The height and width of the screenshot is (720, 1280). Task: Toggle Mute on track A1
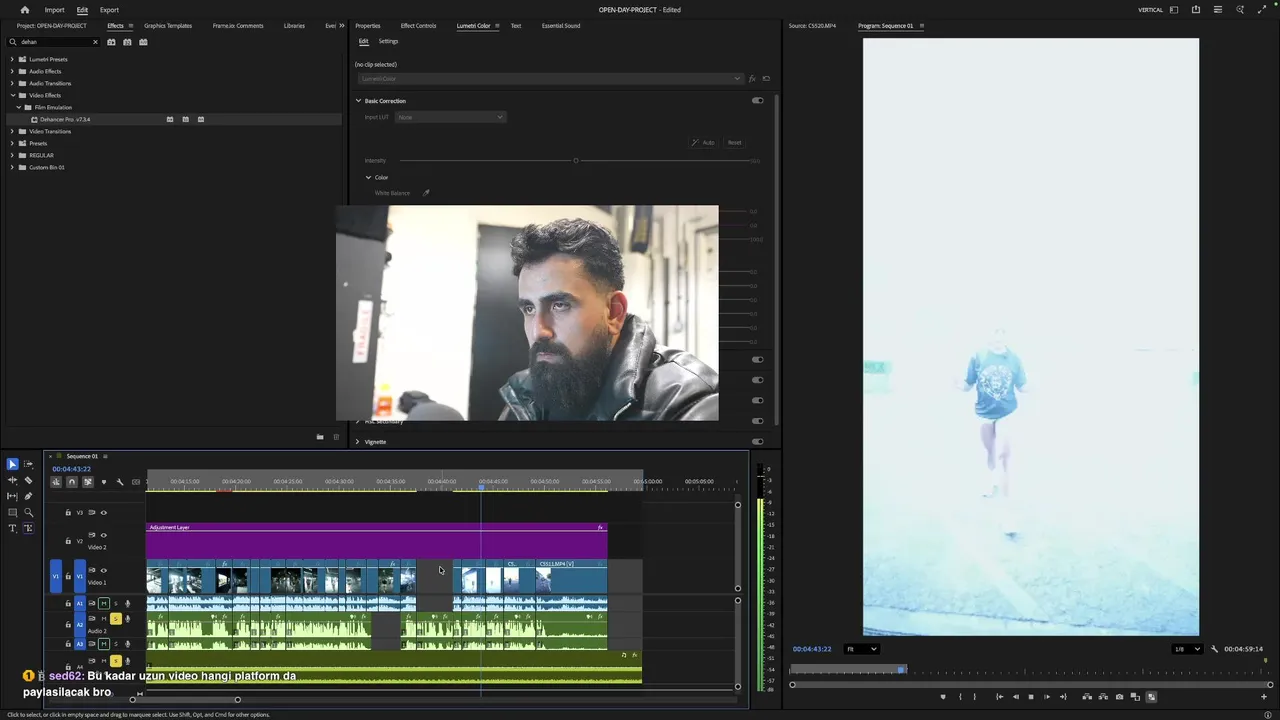(104, 603)
